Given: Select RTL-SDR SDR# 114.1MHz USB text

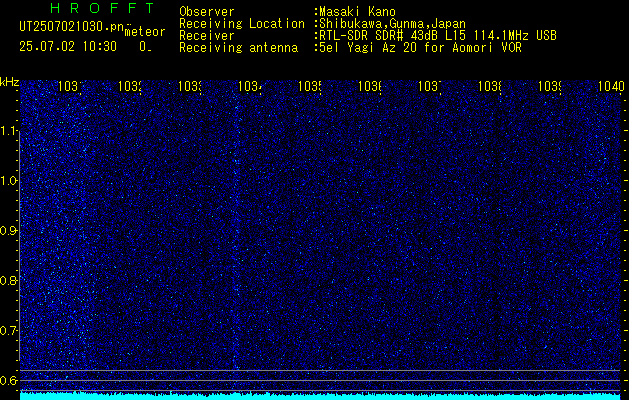Looking at the screenshot, I should click(x=438, y=36).
